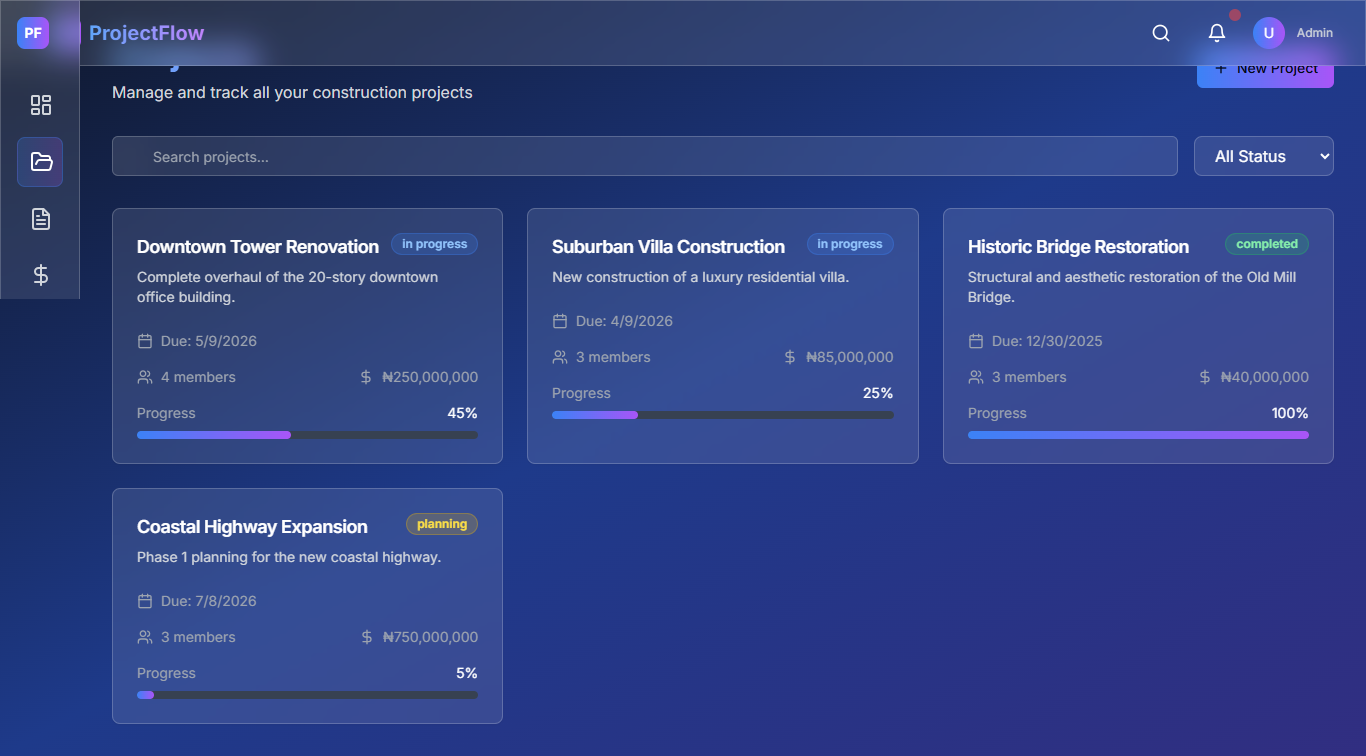The image size is (1366, 756).
Task: Click the completed status badge
Action: (1266, 244)
